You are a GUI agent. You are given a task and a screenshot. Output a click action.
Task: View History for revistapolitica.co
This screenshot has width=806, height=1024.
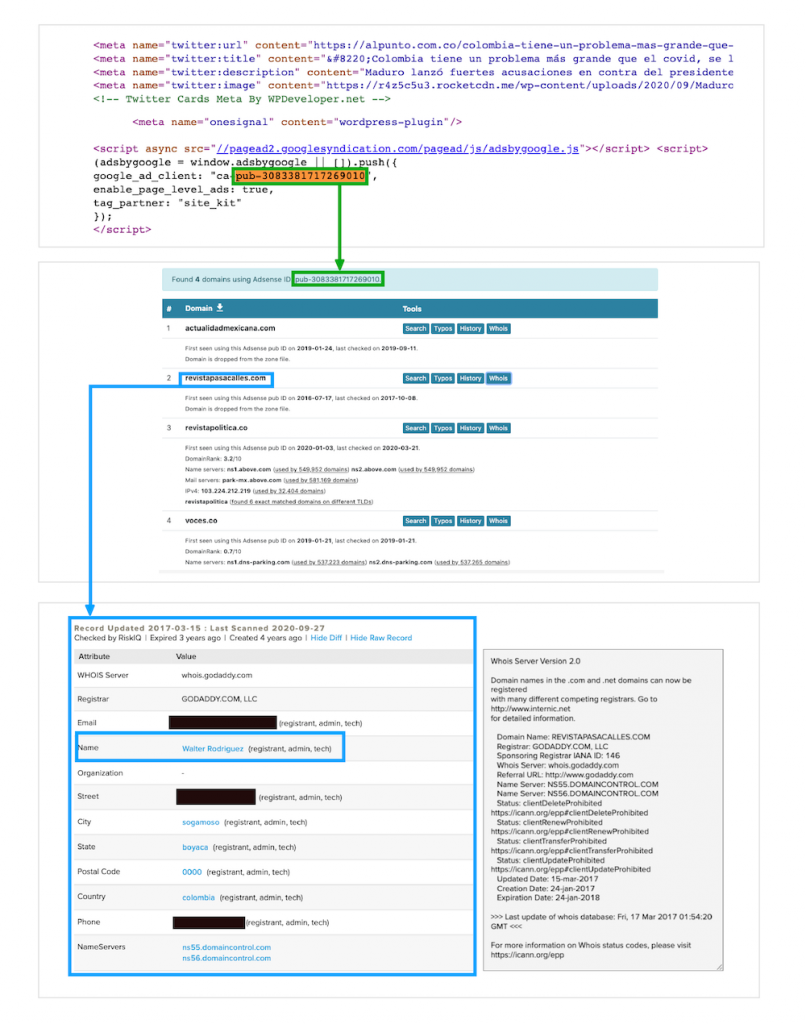pos(470,428)
